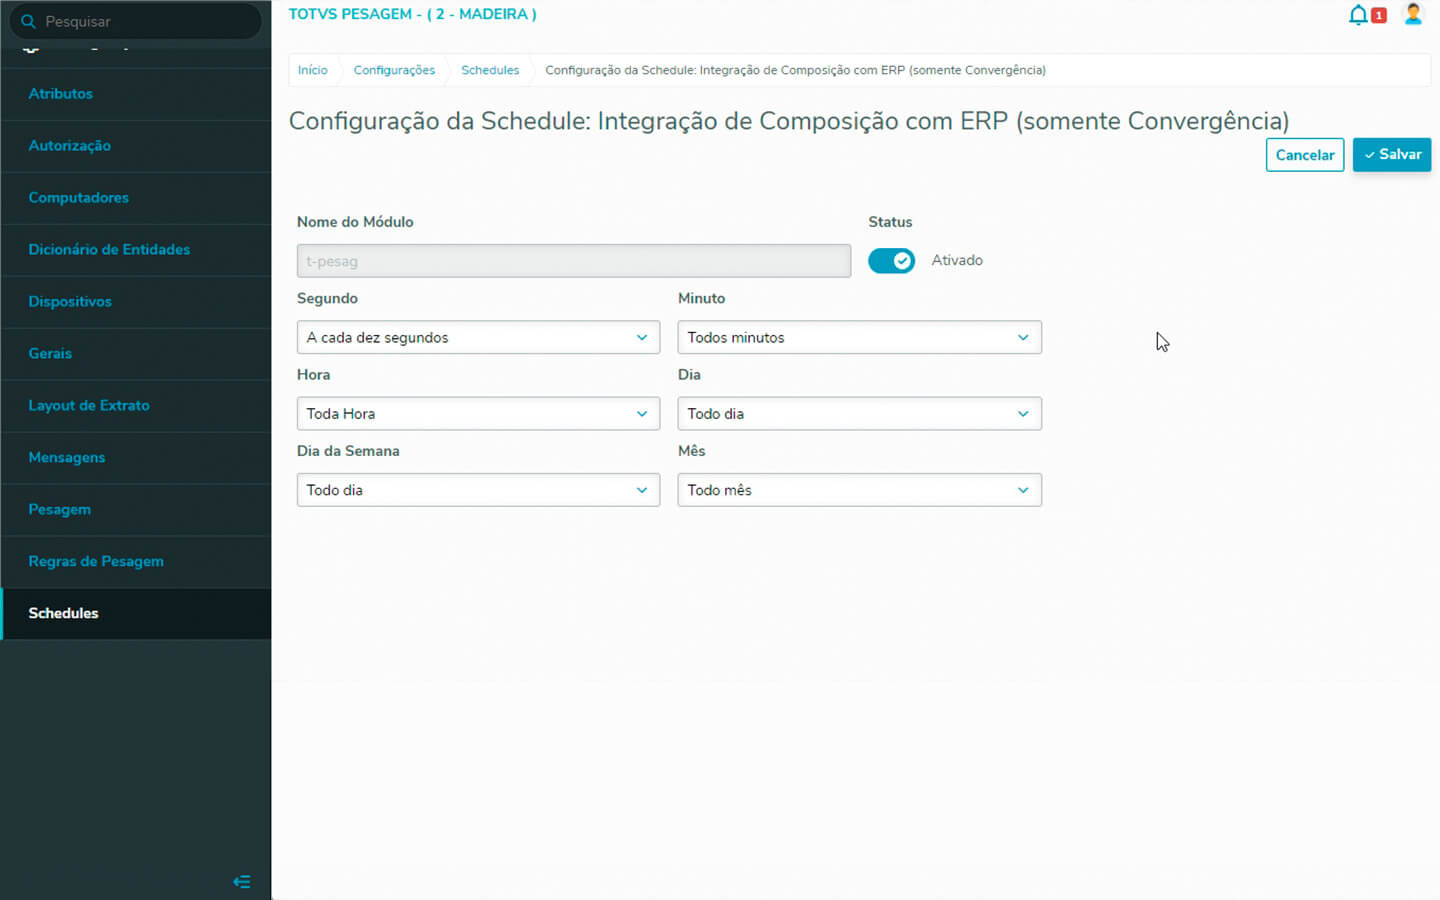Open the notifications bell icon
This screenshot has width=1440, height=900.
click(1358, 15)
